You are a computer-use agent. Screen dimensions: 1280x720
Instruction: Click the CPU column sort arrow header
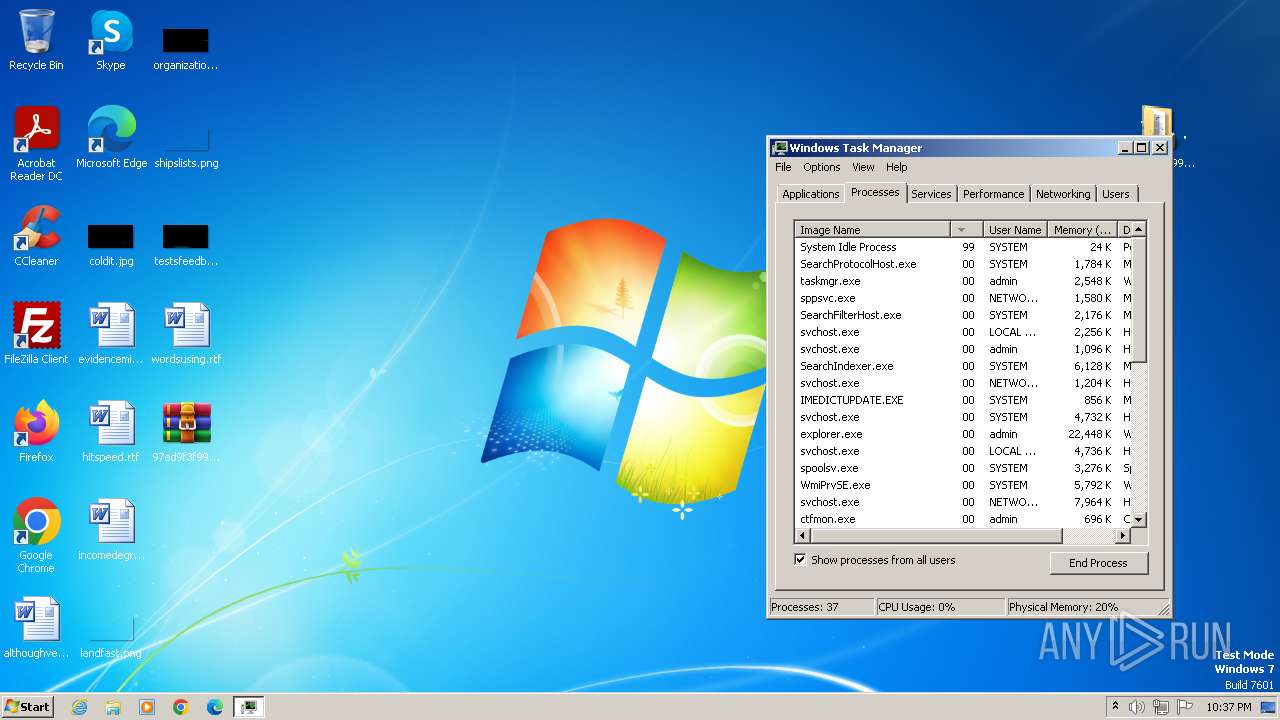tap(965, 230)
